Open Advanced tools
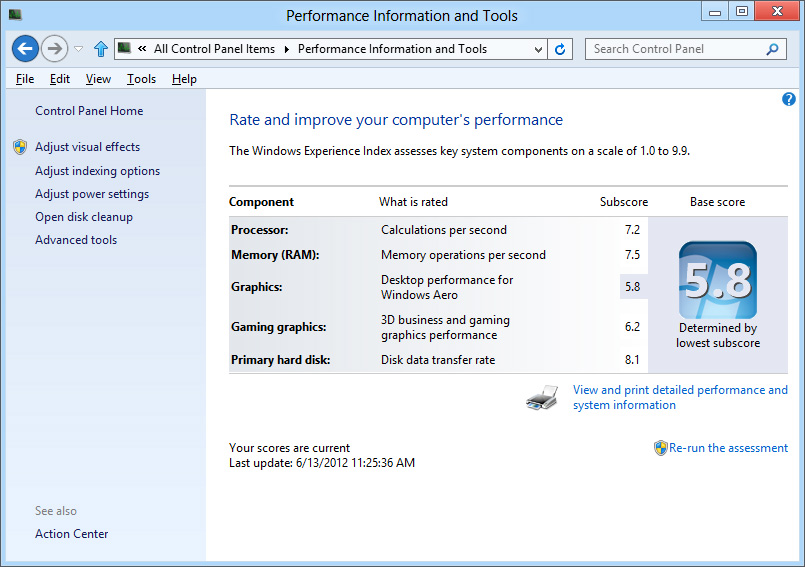 point(76,240)
